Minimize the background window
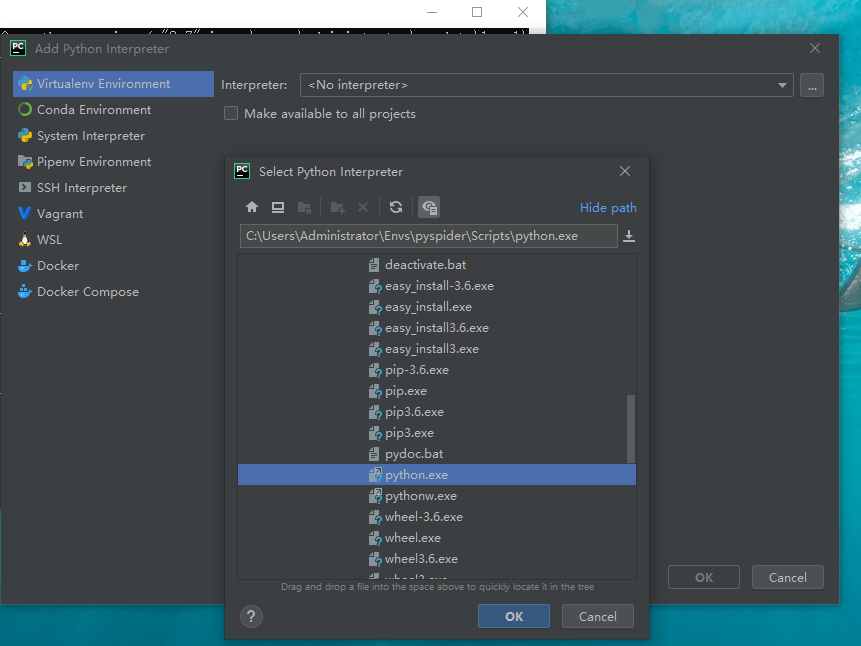The image size is (861, 646). [x=432, y=12]
